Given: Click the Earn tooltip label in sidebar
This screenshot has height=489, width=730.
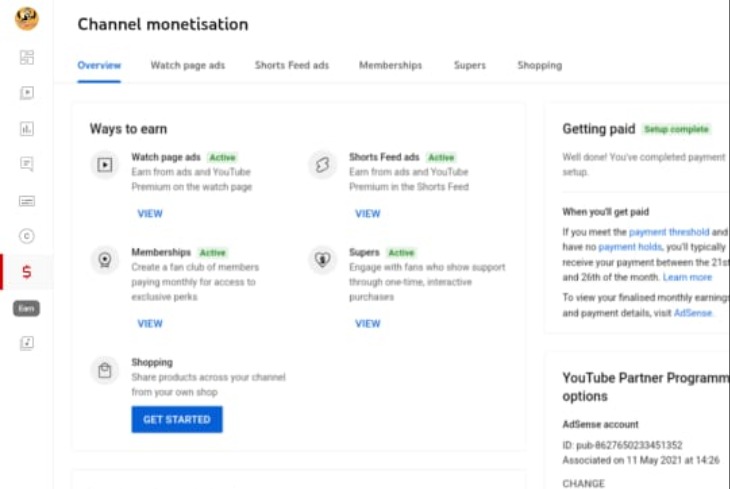Looking at the screenshot, I should [27, 308].
